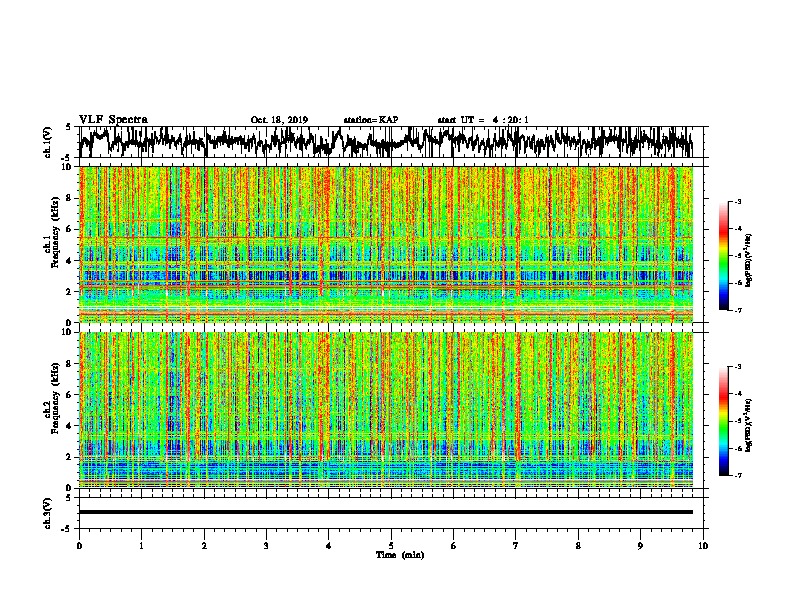The width and height of the screenshot is (792, 612).
Task: Click the "10" kHz tick of ch.2 spectrogram
Action: [x=67, y=332]
